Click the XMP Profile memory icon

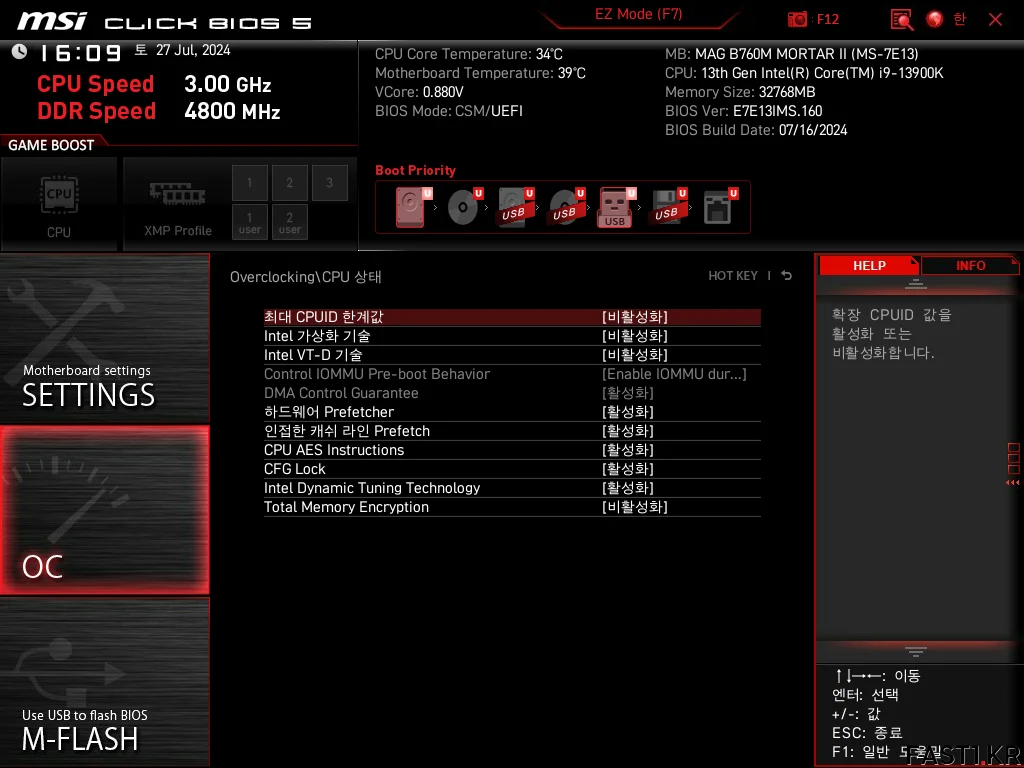[x=178, y=194]
